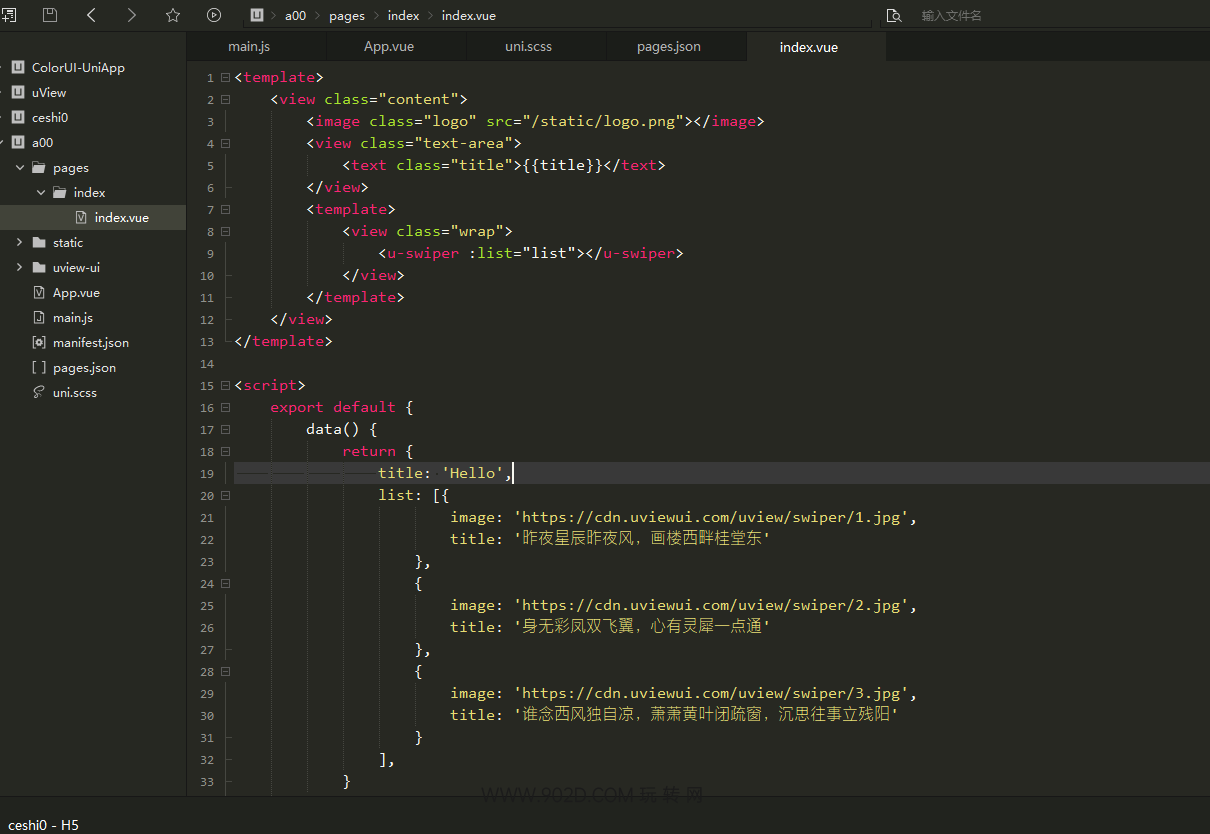Fold the script block at line 15

(x=226, y=385)
